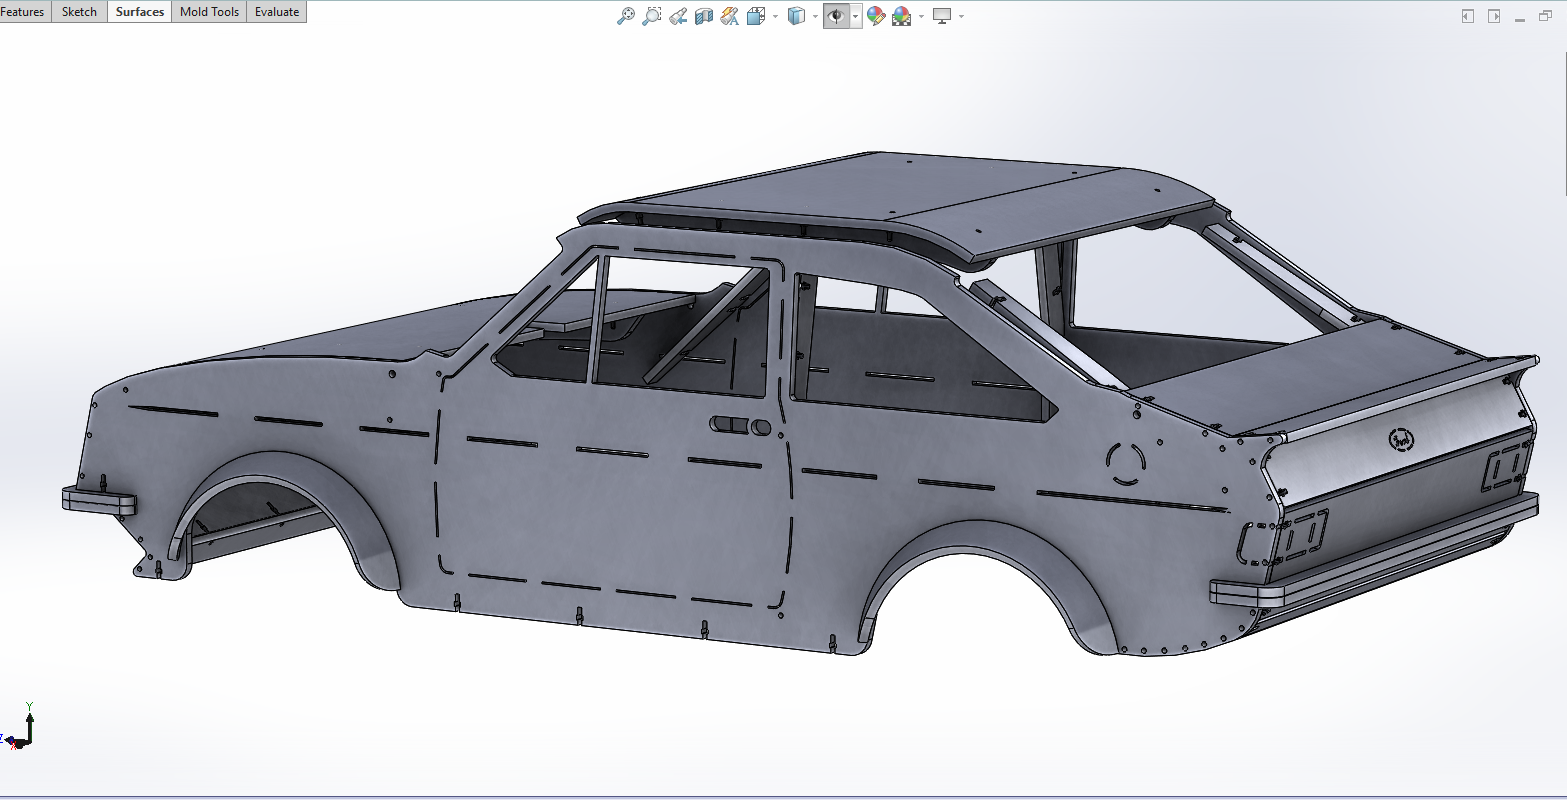Click the Zoom to Fit magnifier icon

coord(626,16)
